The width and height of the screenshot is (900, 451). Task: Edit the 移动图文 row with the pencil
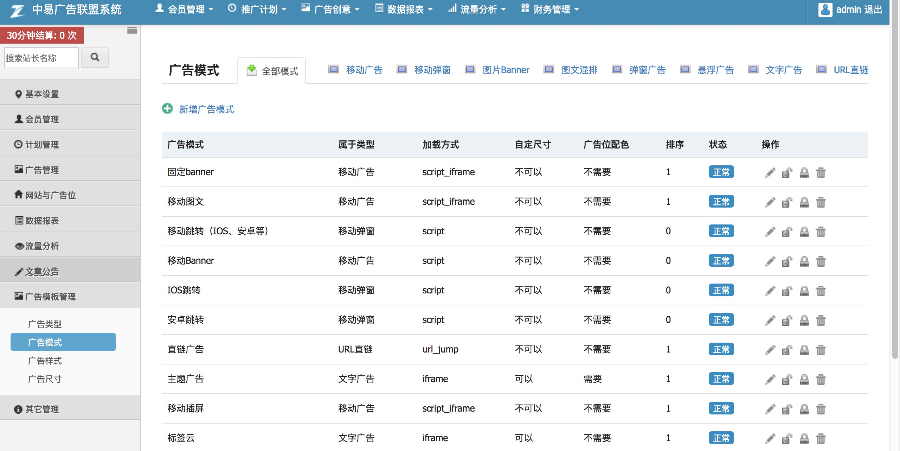click(x=770, y=202)
